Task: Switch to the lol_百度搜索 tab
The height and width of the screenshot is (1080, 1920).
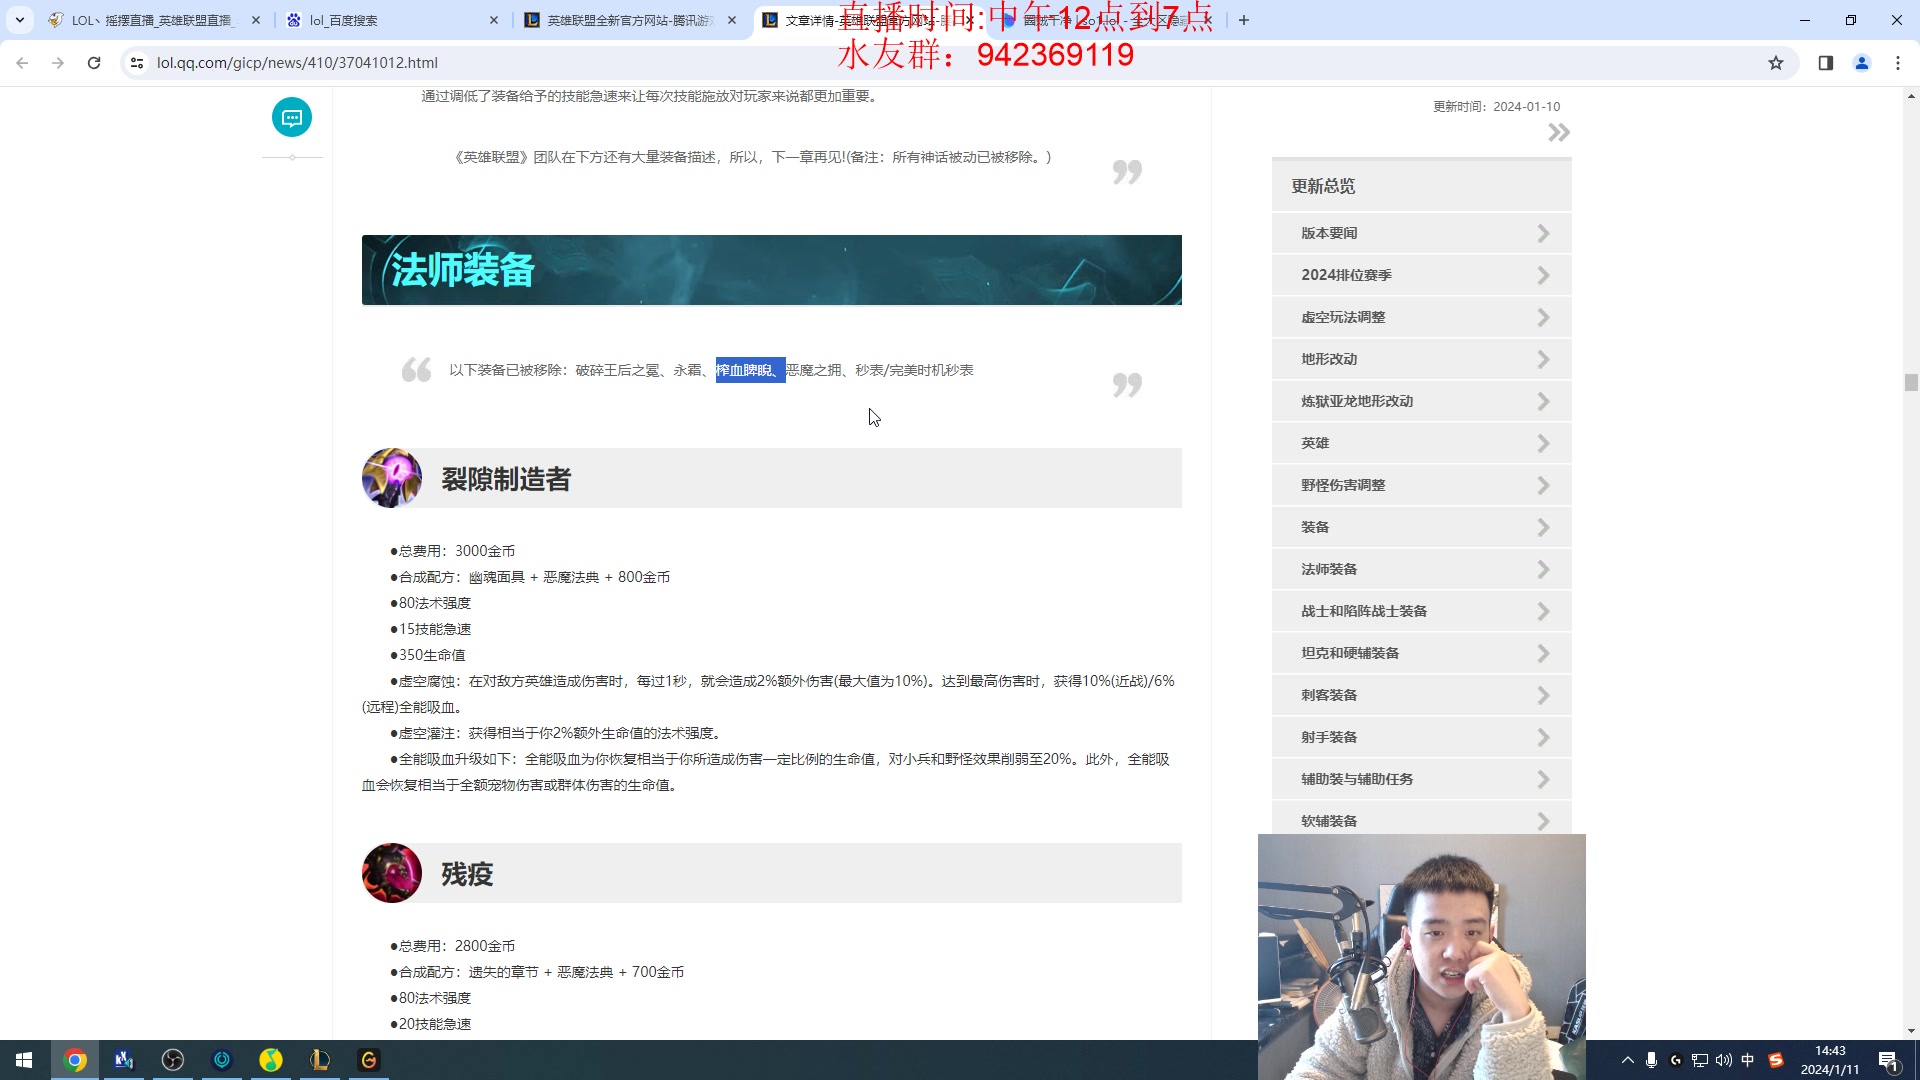Action: tap(390, 20)
